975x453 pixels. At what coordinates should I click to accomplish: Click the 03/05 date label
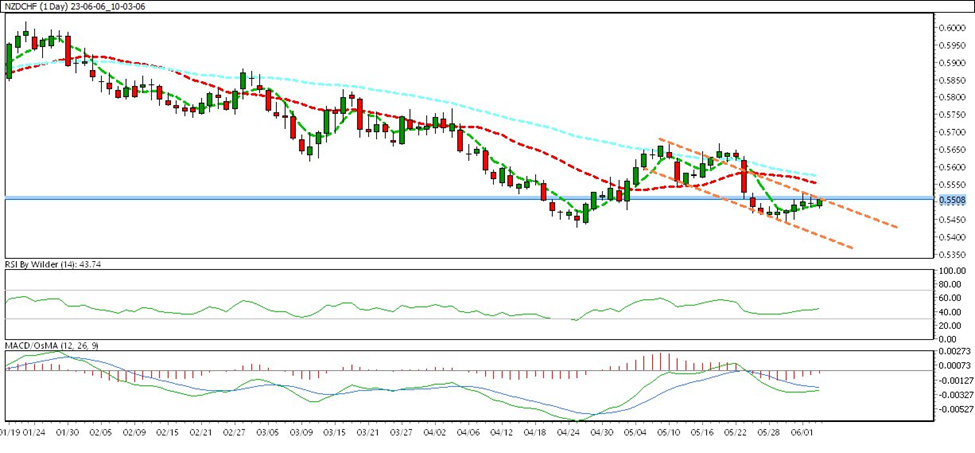pyautogui.click(x=267, y=430)
